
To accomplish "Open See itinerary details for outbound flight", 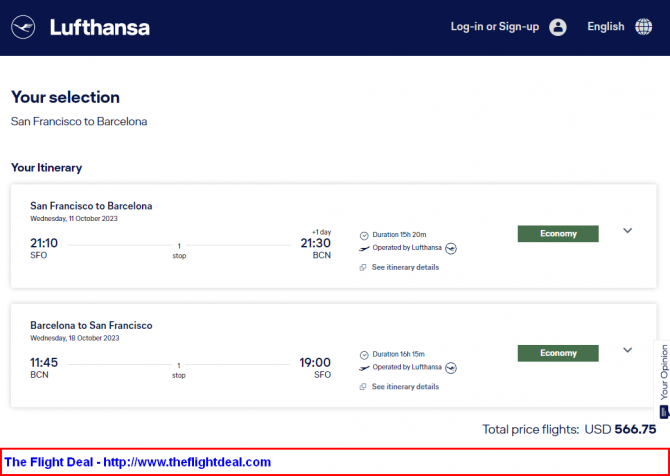I will 405,267.
